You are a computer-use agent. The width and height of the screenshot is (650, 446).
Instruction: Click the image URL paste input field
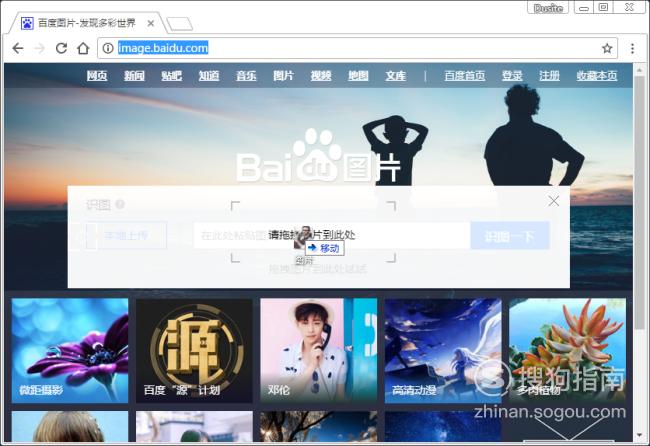coord(332,235)
